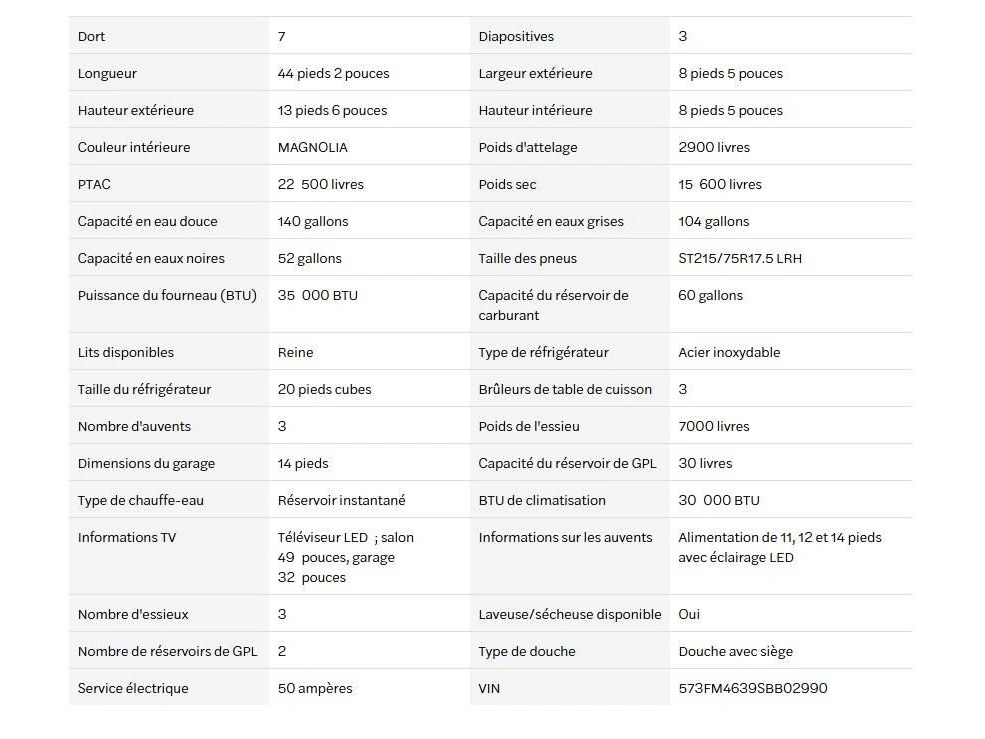
Task: Click the Réservoir instantané value
Action: point(342,500)
